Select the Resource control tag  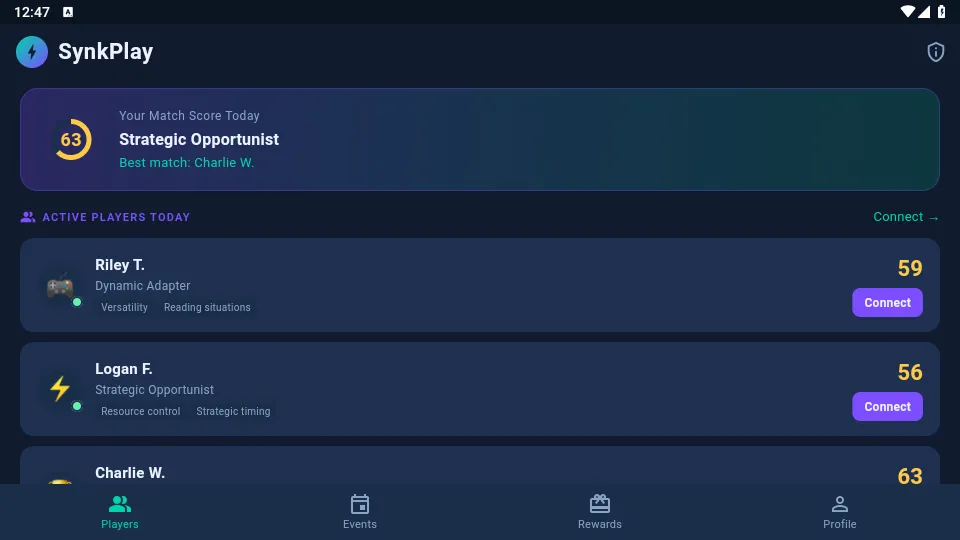tap(140, 411)
